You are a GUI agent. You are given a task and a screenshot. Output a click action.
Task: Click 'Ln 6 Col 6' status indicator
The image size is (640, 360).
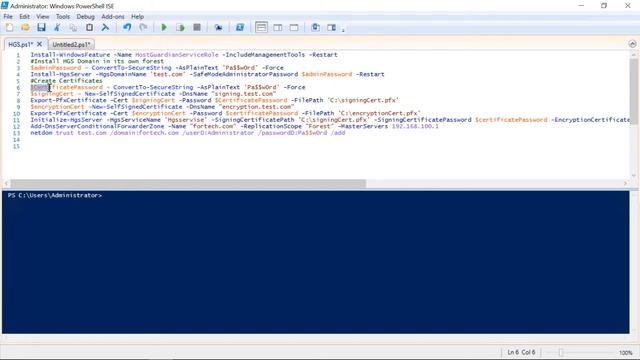click(521, 352)
